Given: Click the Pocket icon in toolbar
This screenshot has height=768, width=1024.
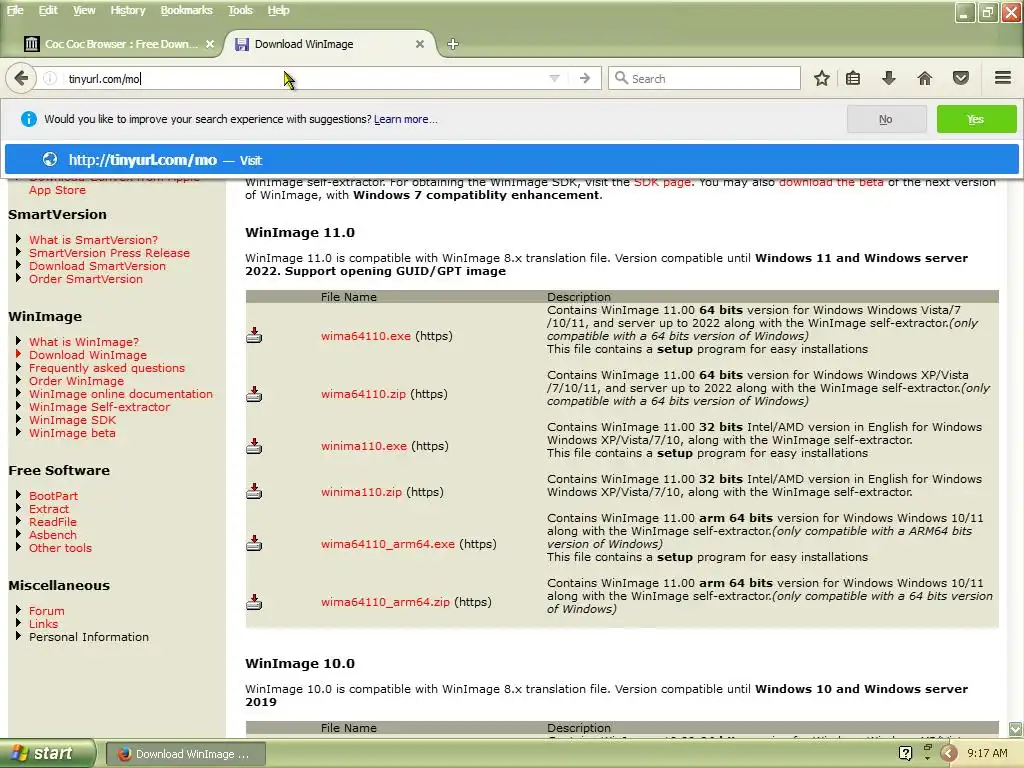Looking at the screenshot, I should click(961, 78).
